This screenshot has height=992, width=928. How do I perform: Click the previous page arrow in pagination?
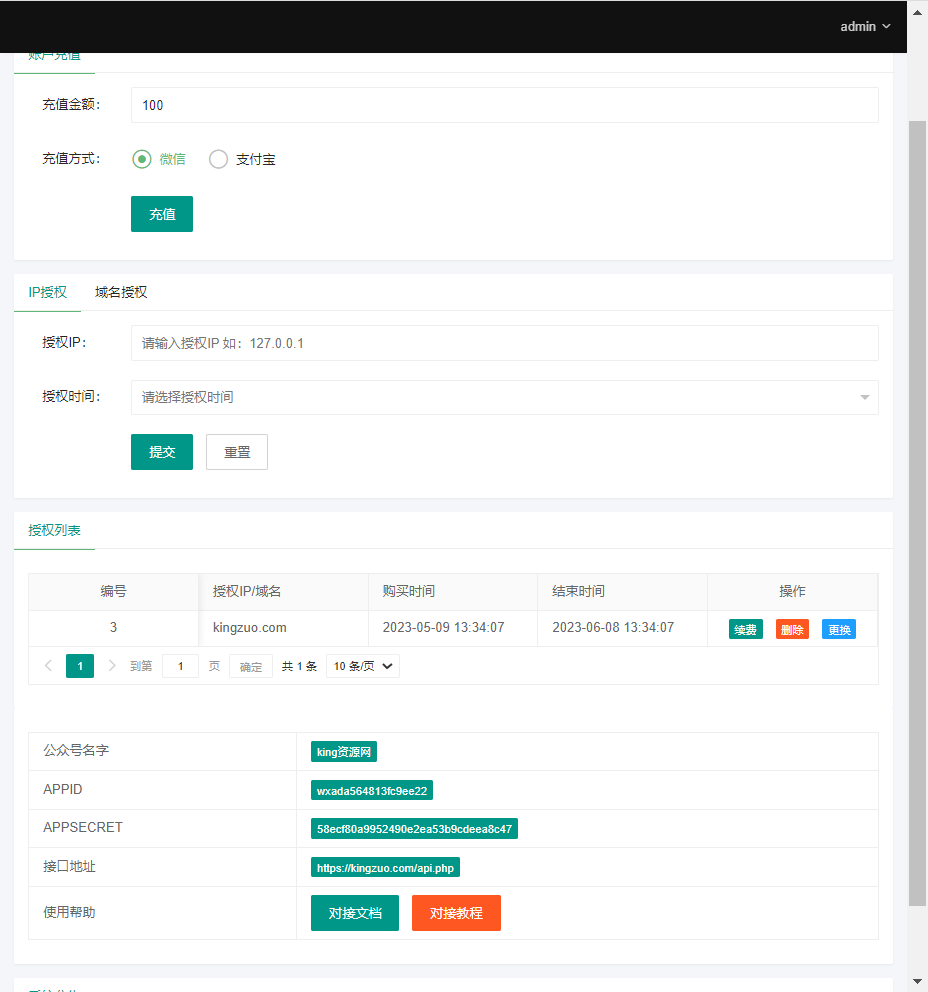click(48, 666)
